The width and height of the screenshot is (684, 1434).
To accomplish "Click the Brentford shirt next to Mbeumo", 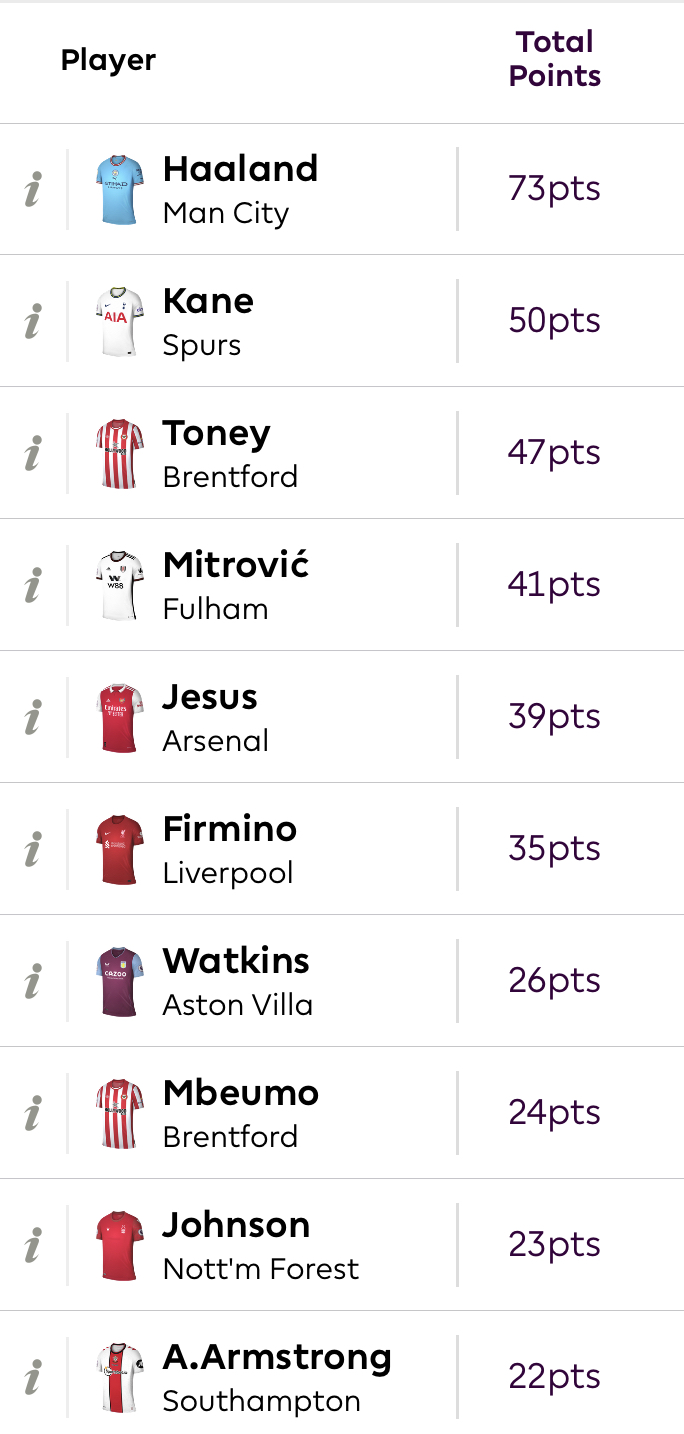I will click(119, 1112).
